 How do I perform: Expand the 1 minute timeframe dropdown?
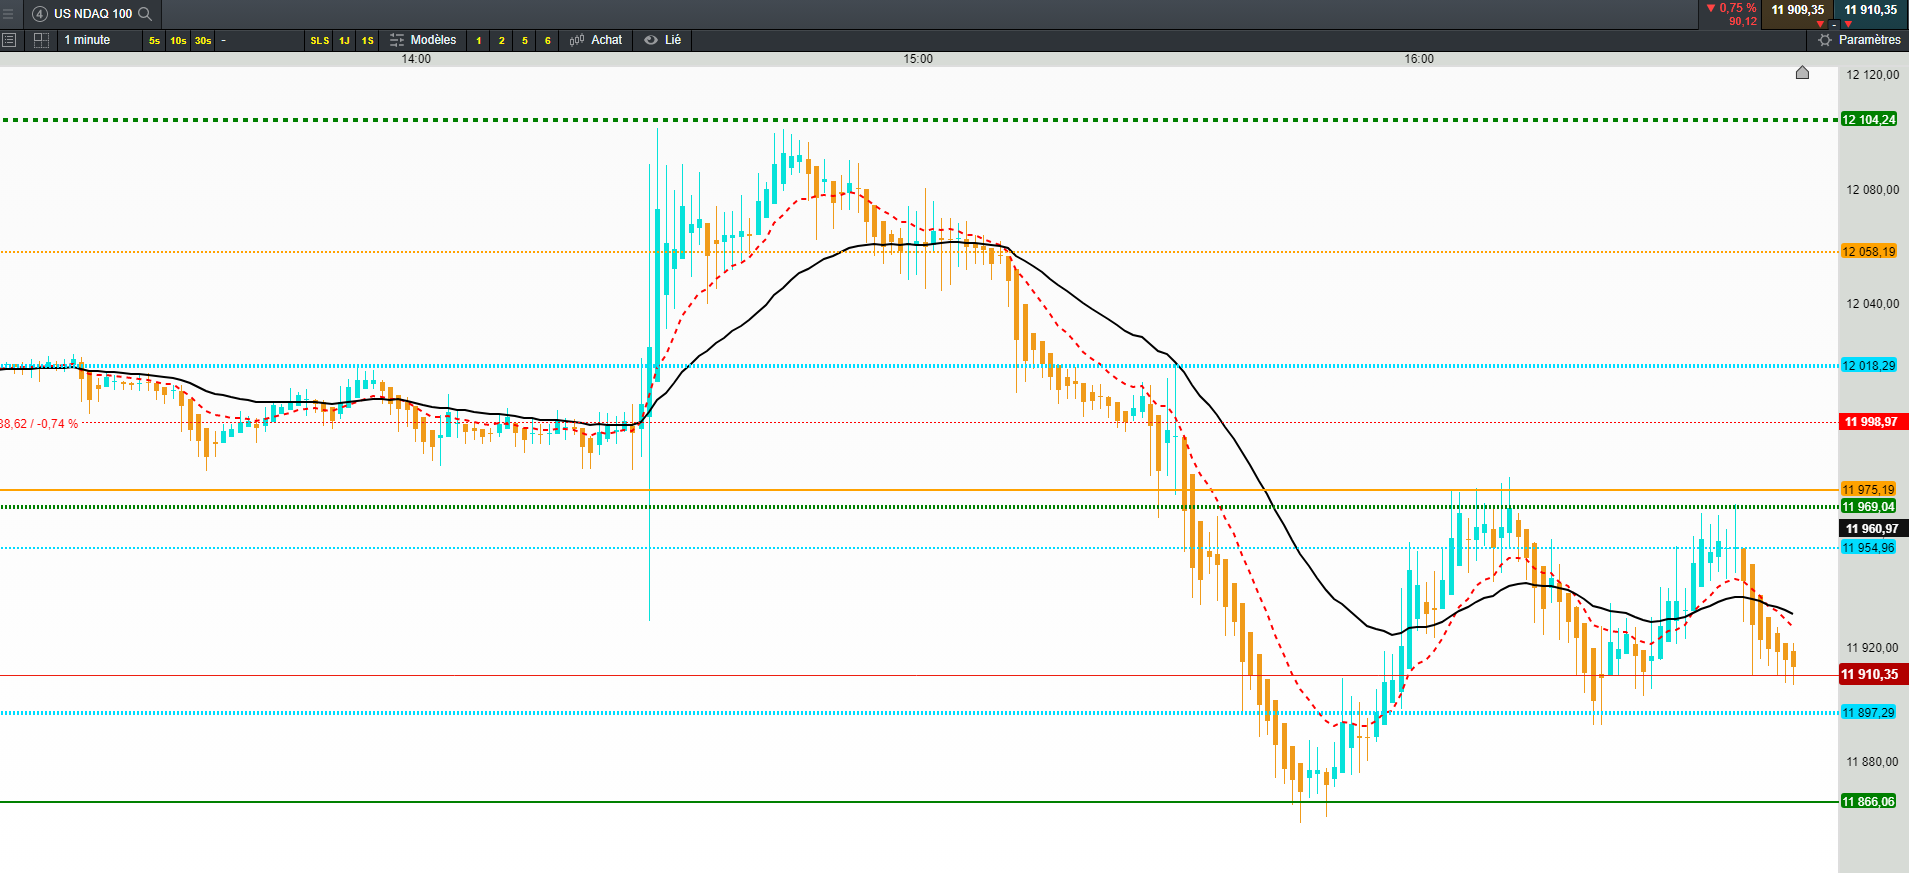(x=88, y=40)
